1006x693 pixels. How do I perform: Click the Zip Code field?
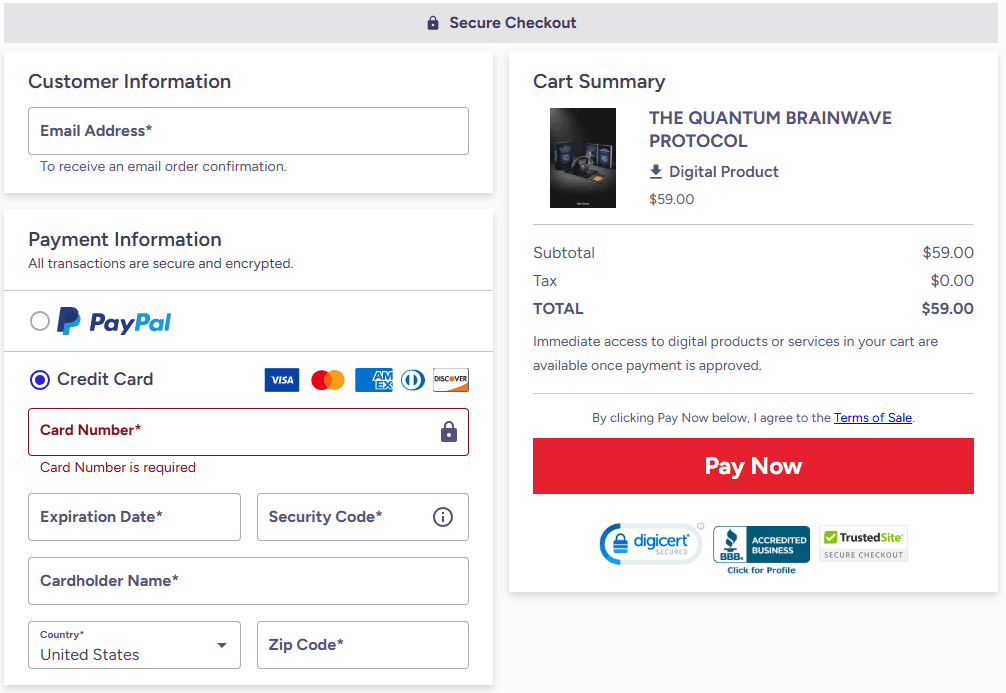[362, 645]
